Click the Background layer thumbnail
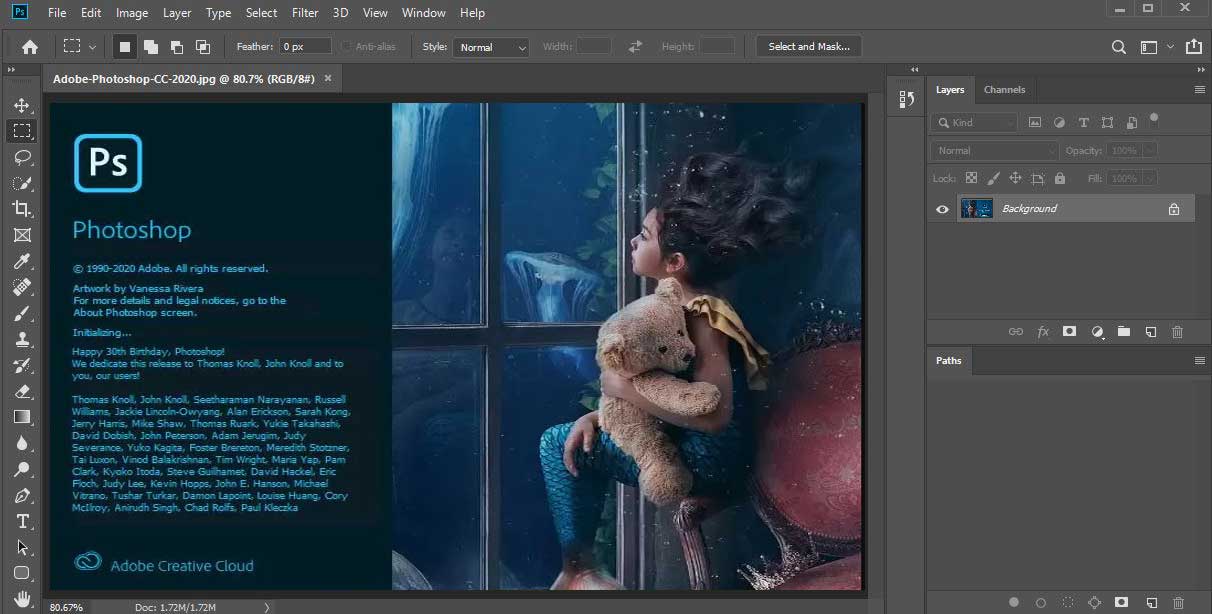Screen dimensions: 1212x614 coord(976,208)
